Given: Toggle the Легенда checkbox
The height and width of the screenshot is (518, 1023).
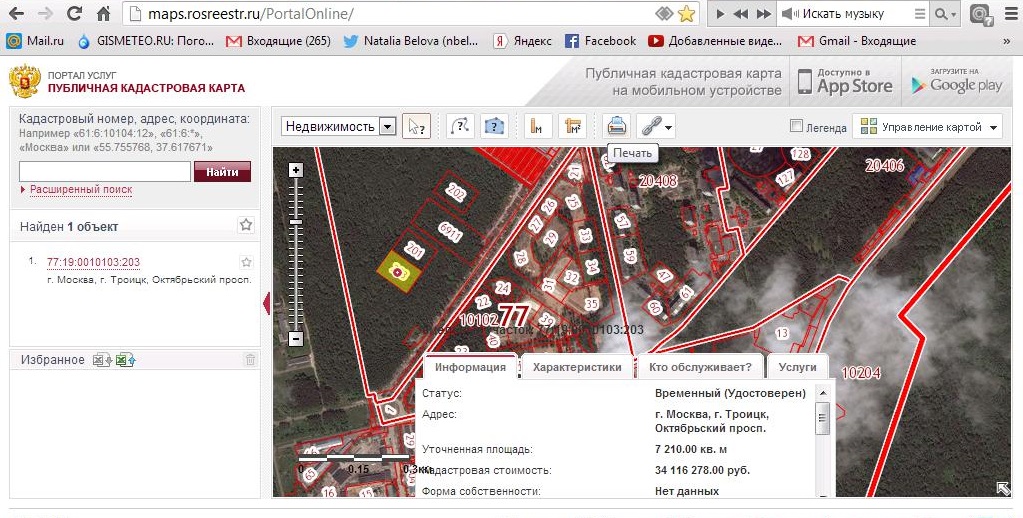Looking at the screenshot, I should point(796,126).
